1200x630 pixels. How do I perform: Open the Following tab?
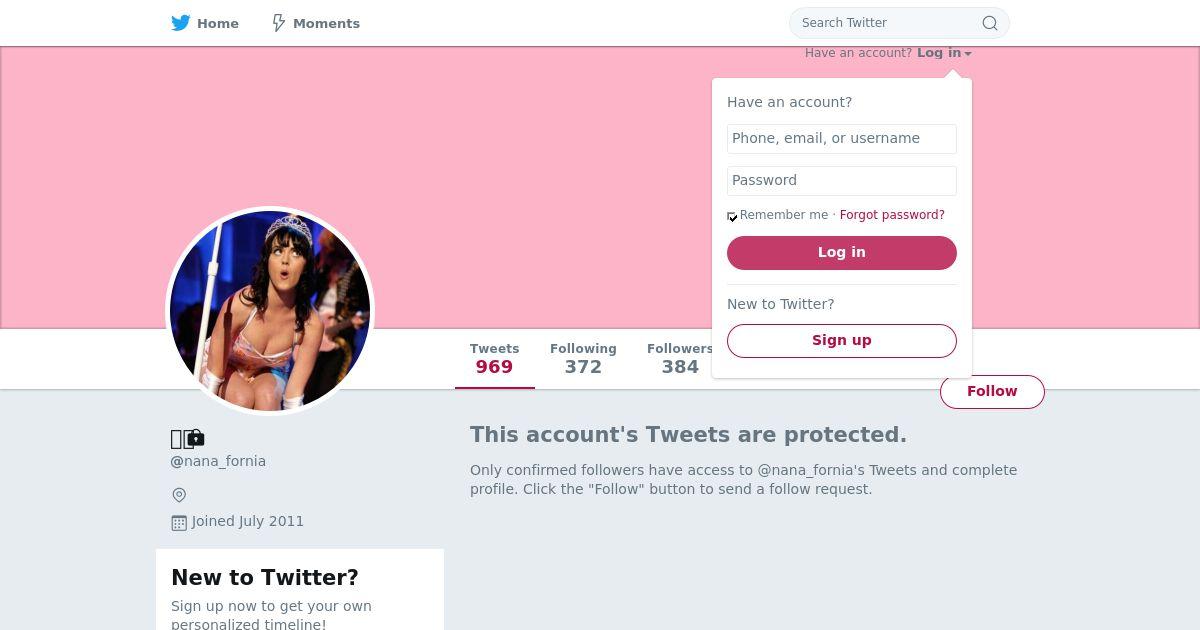583,358
